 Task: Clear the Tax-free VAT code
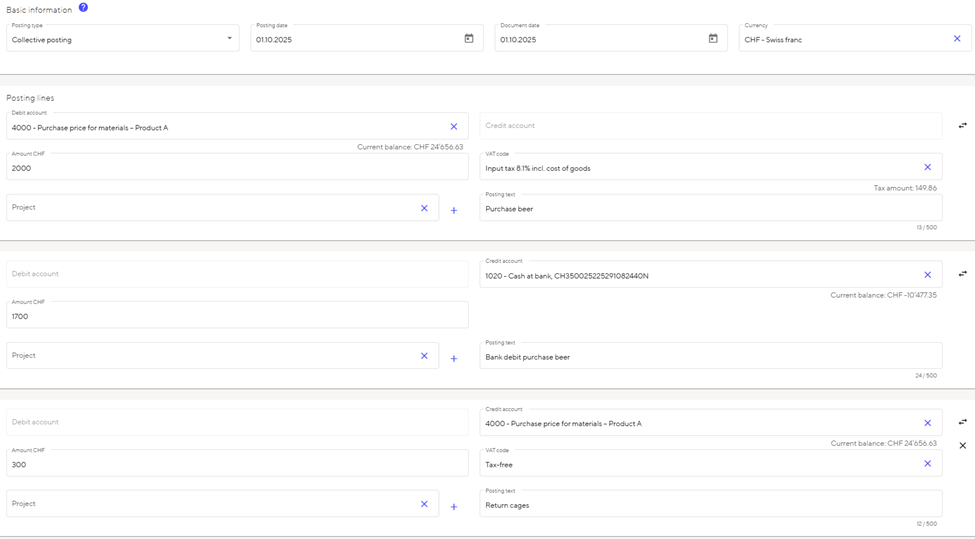point(927,464)
